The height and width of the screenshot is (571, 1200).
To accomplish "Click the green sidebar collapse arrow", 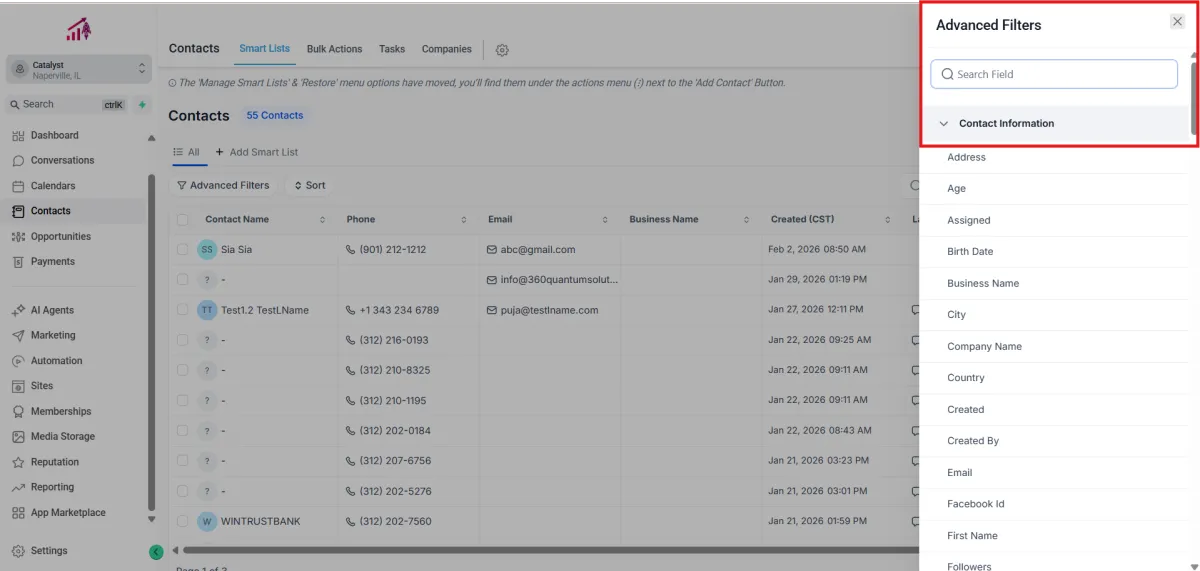I will (x=156, y=551).
